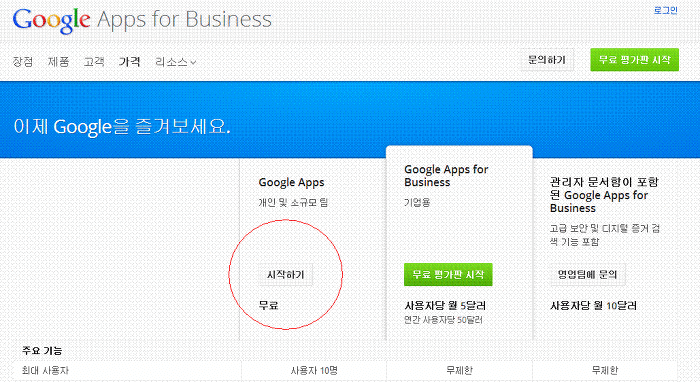Click 시작하기 under Google Apps

click(x=285, y=274)
